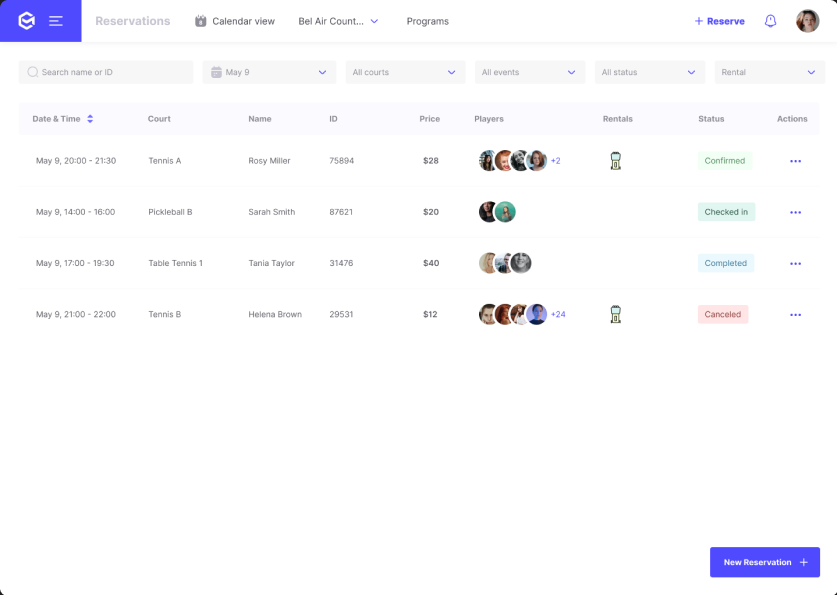Click the search name or ID field
The height and width of the screenshot is (595, 837).
pos(105,71)
